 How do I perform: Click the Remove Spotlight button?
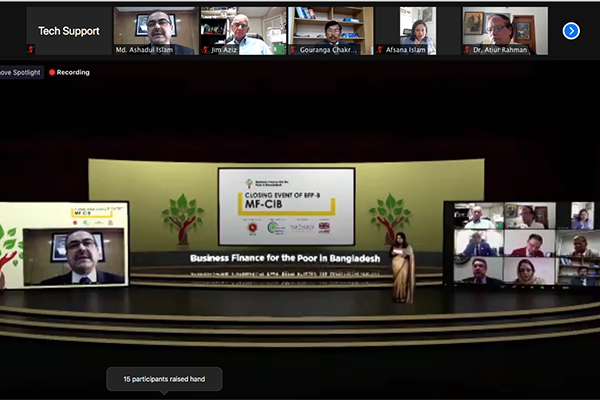(21, 72)
